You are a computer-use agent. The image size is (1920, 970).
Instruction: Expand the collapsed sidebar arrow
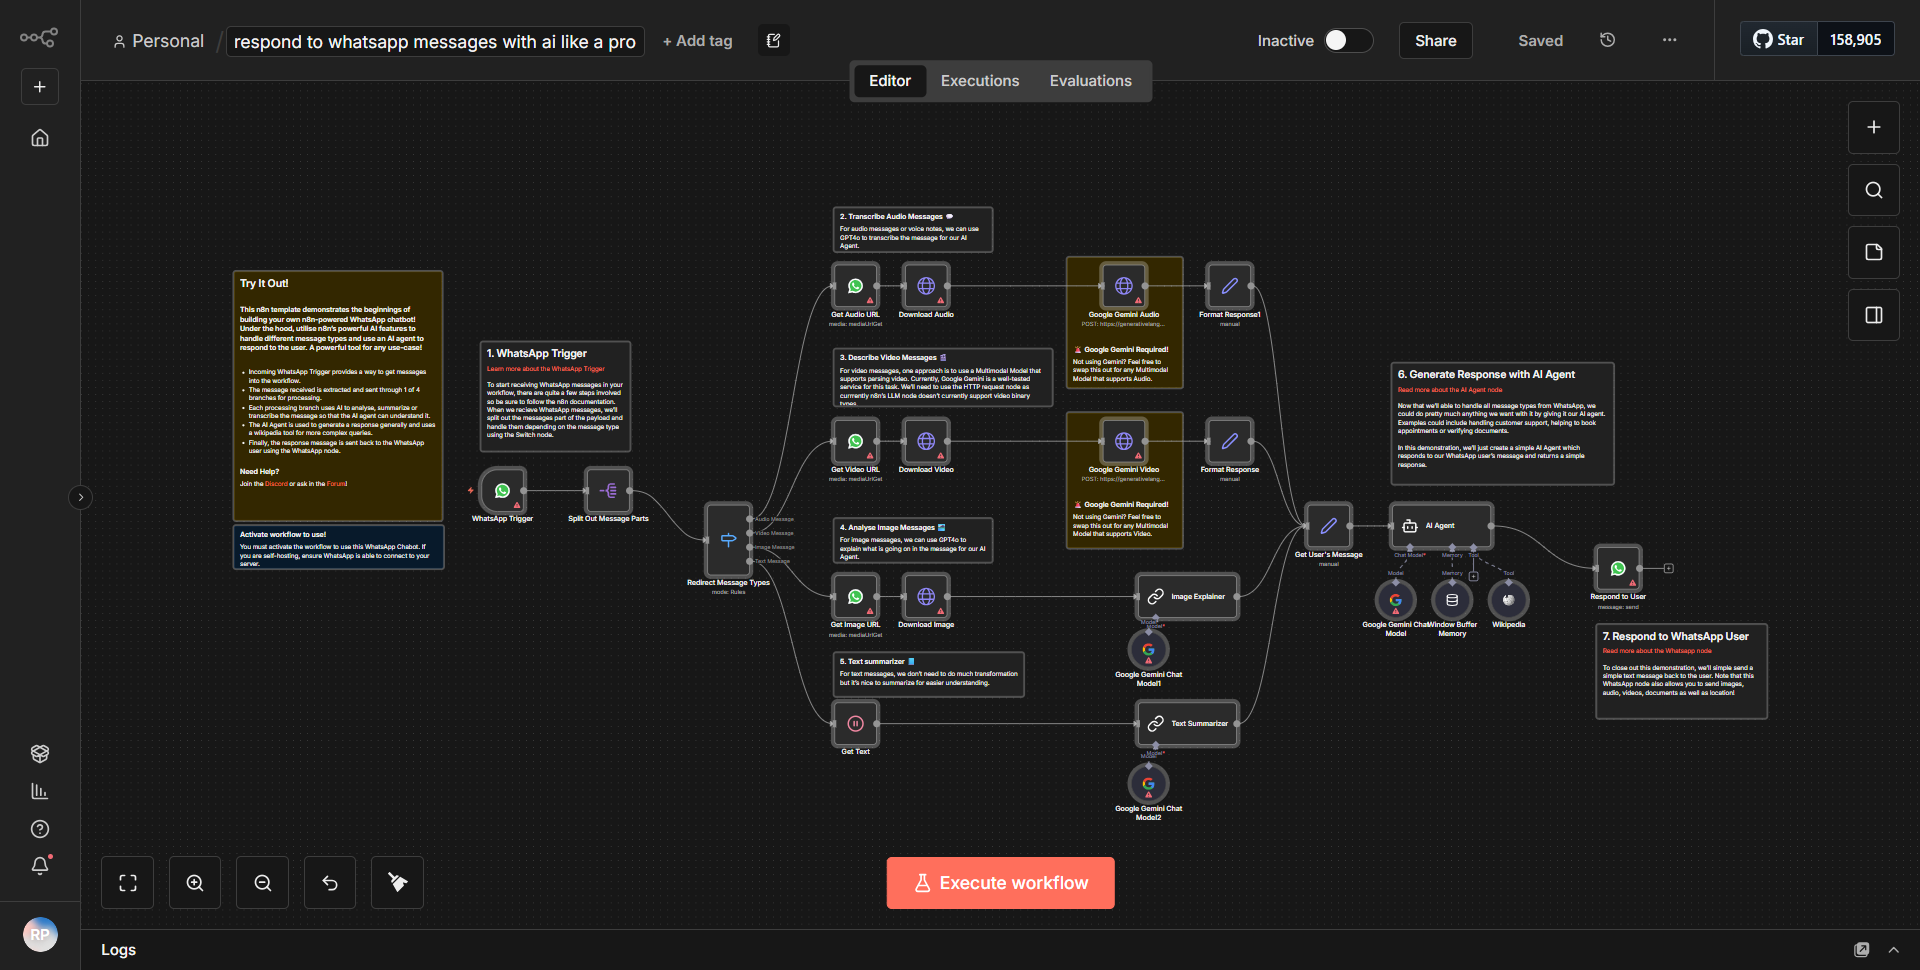pyautogui.click(x=81, y=497)
